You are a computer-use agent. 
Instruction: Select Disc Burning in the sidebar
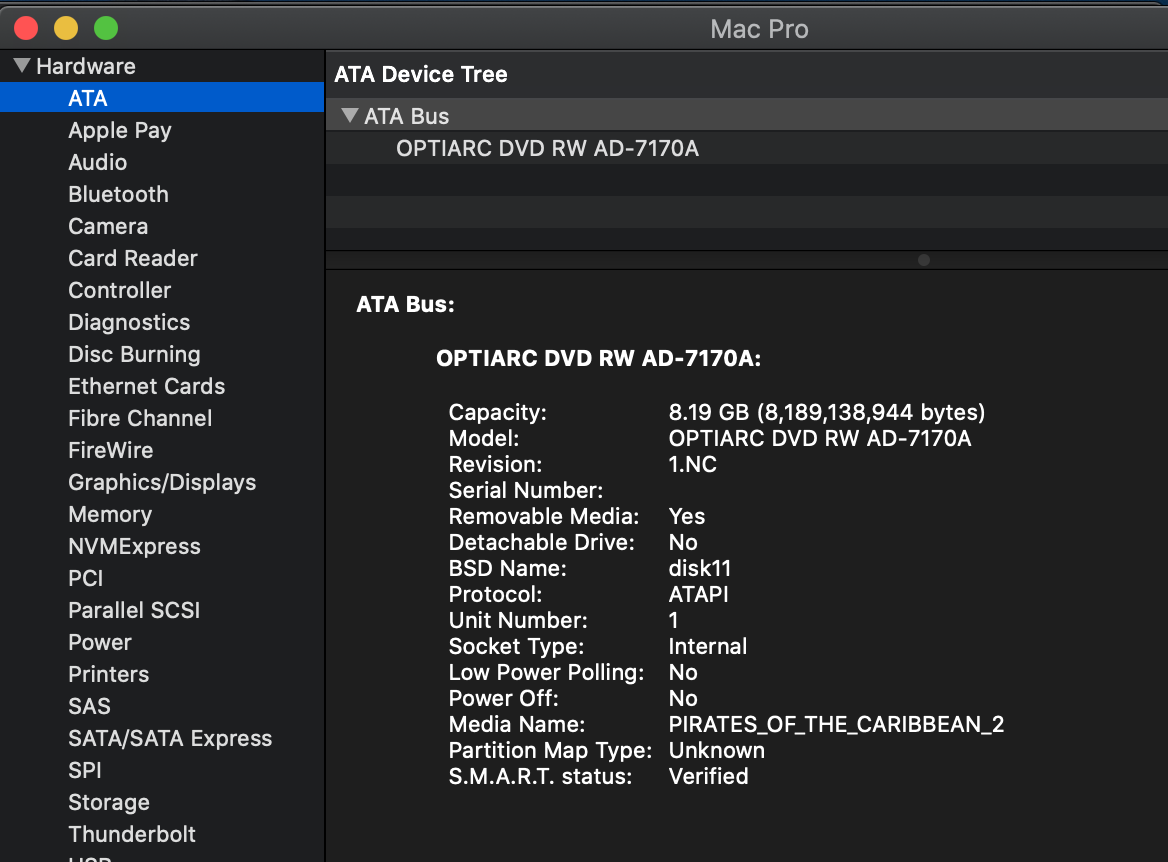pos(134,354)
